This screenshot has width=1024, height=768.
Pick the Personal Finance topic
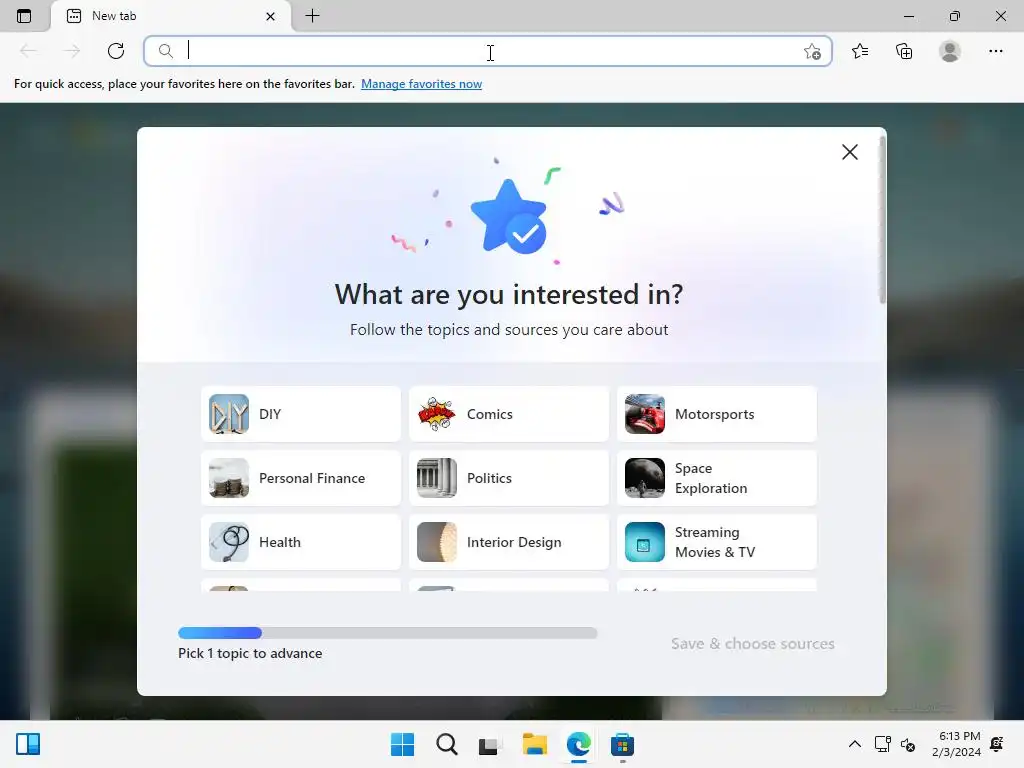[301, 478]
